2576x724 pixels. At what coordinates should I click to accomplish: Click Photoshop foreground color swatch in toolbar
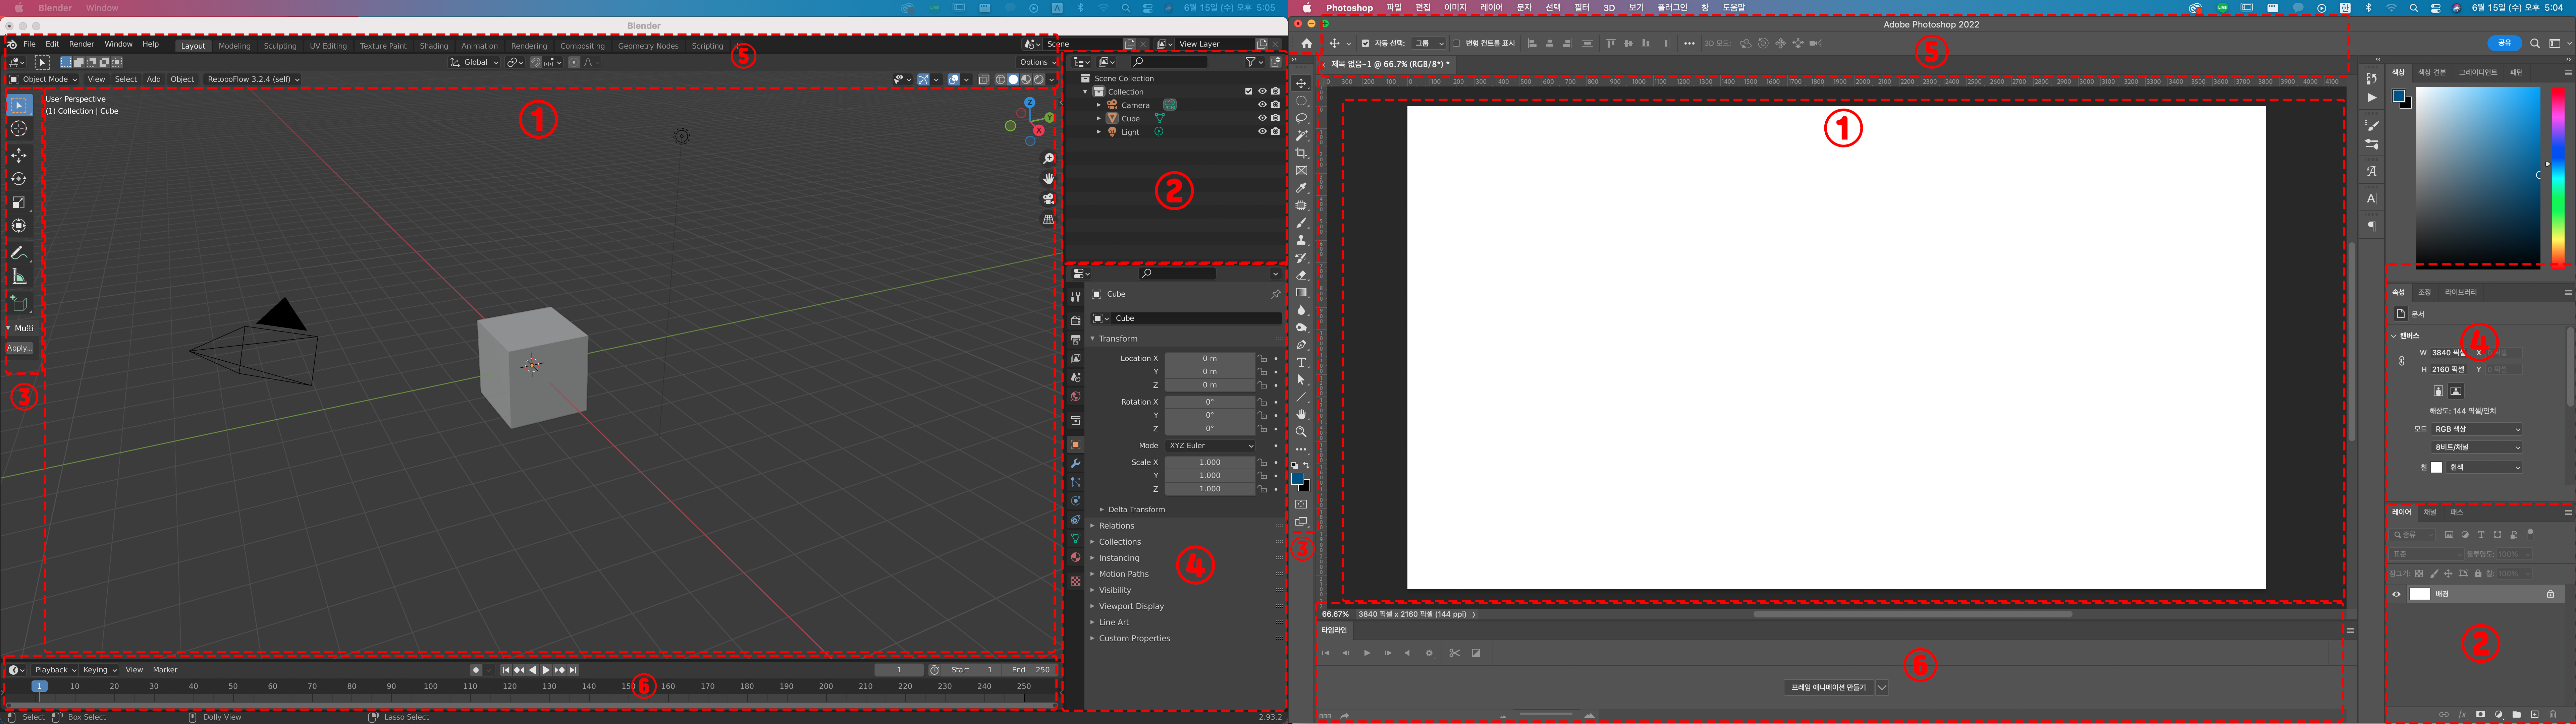(1297, 479)
